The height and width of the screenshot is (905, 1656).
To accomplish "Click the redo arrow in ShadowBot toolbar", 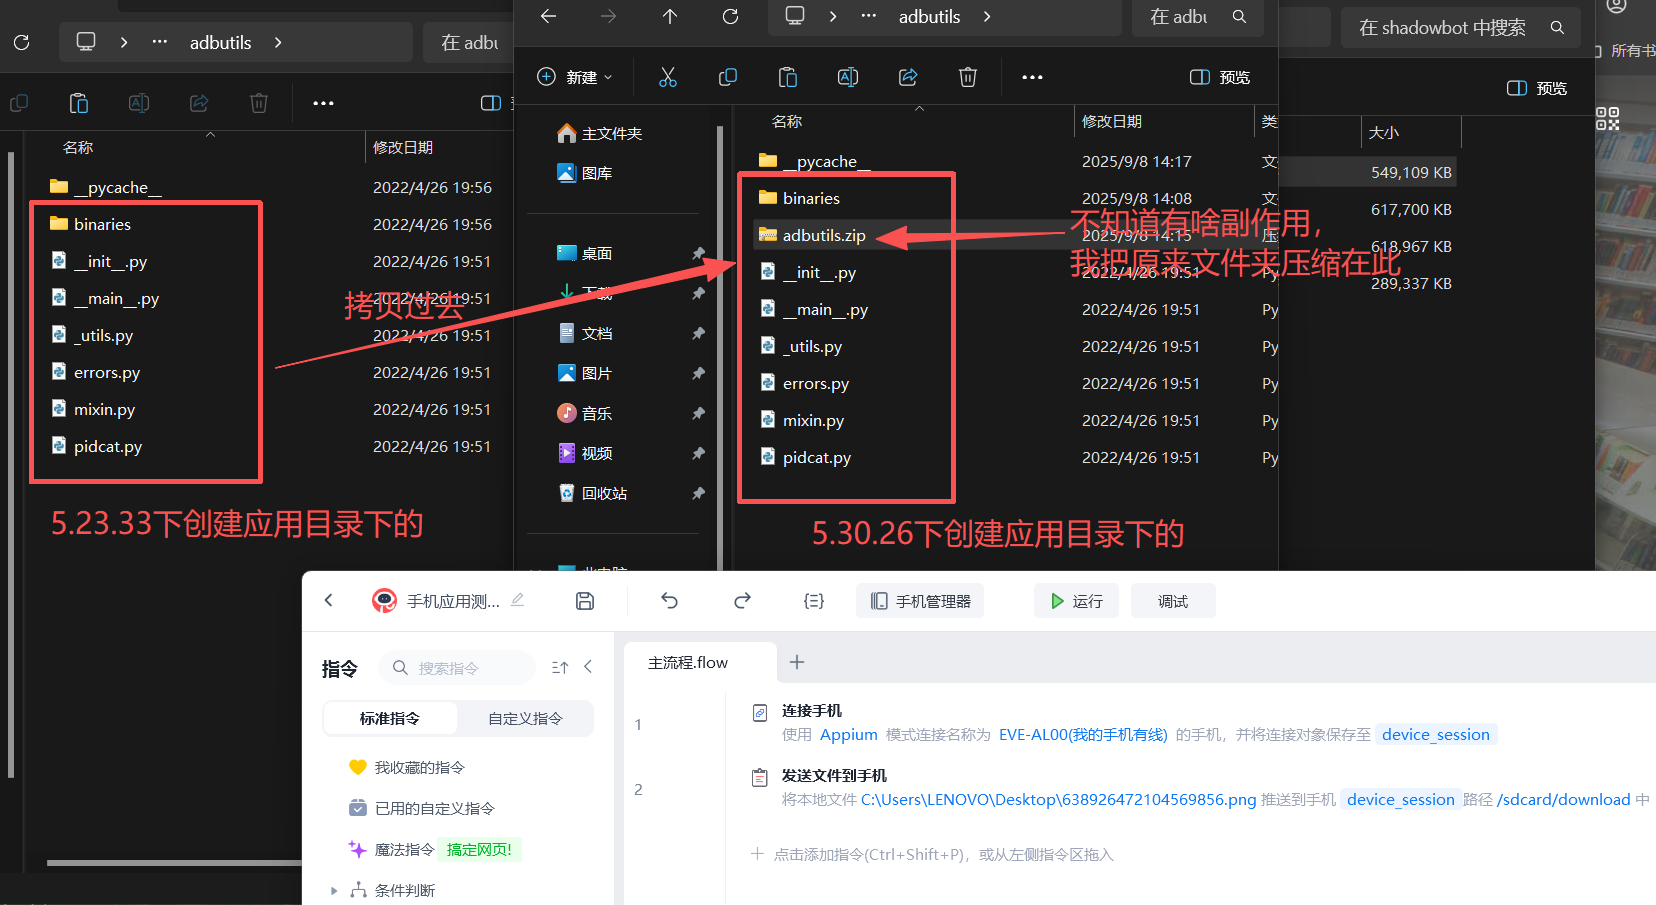I will pos(742,601).
